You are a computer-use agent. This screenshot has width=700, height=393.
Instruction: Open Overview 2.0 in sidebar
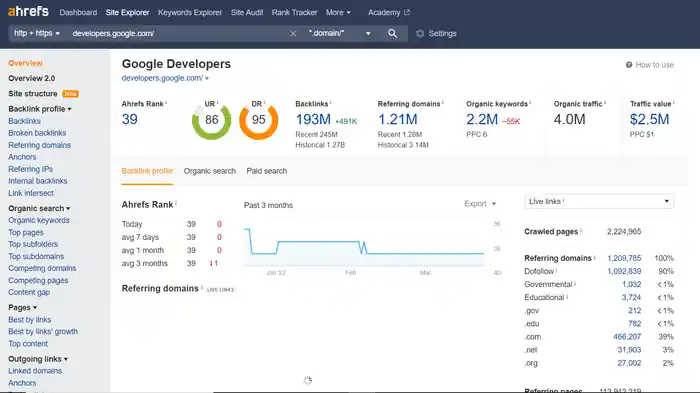(31, 79)
